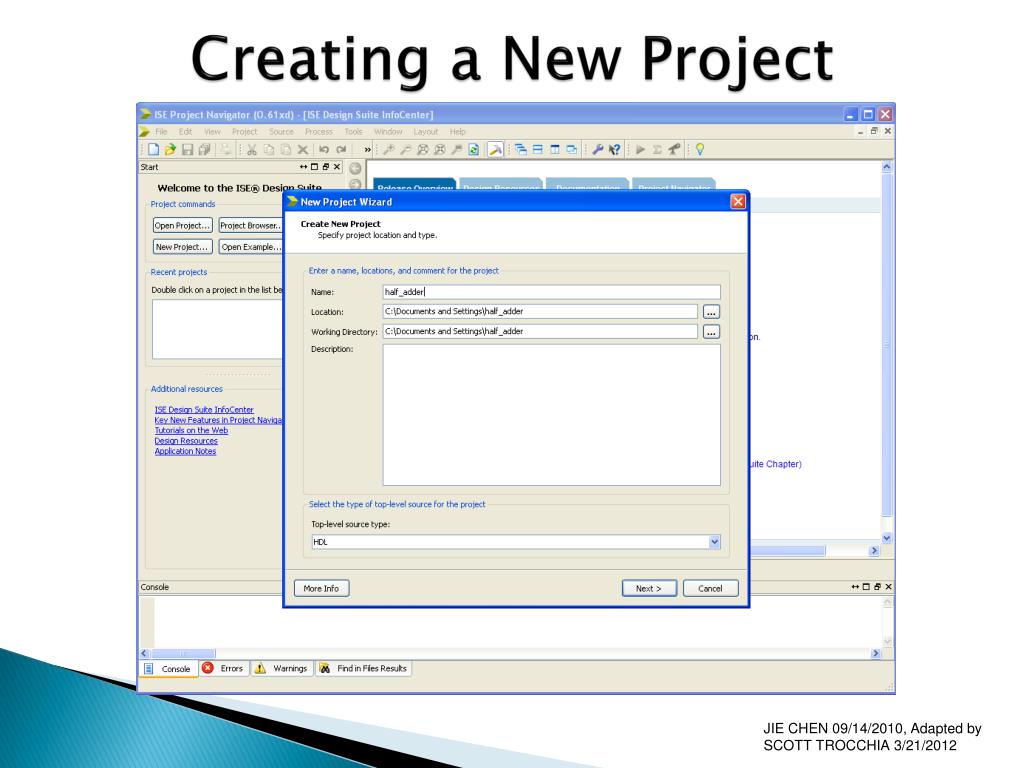The image size is (1024, 768).
Task: Click the Tile horizontally windows icon
Action: pyautogui.click(x=537, y=150)
